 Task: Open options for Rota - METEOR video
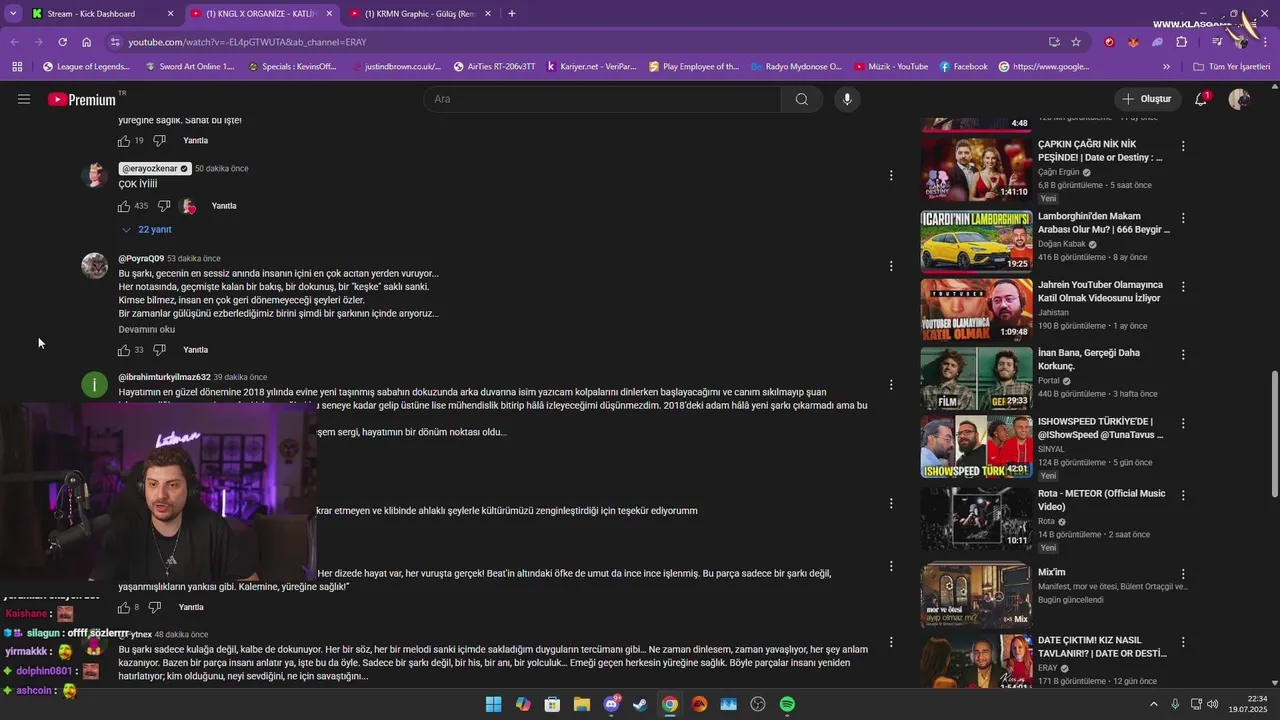point(1183,495)
